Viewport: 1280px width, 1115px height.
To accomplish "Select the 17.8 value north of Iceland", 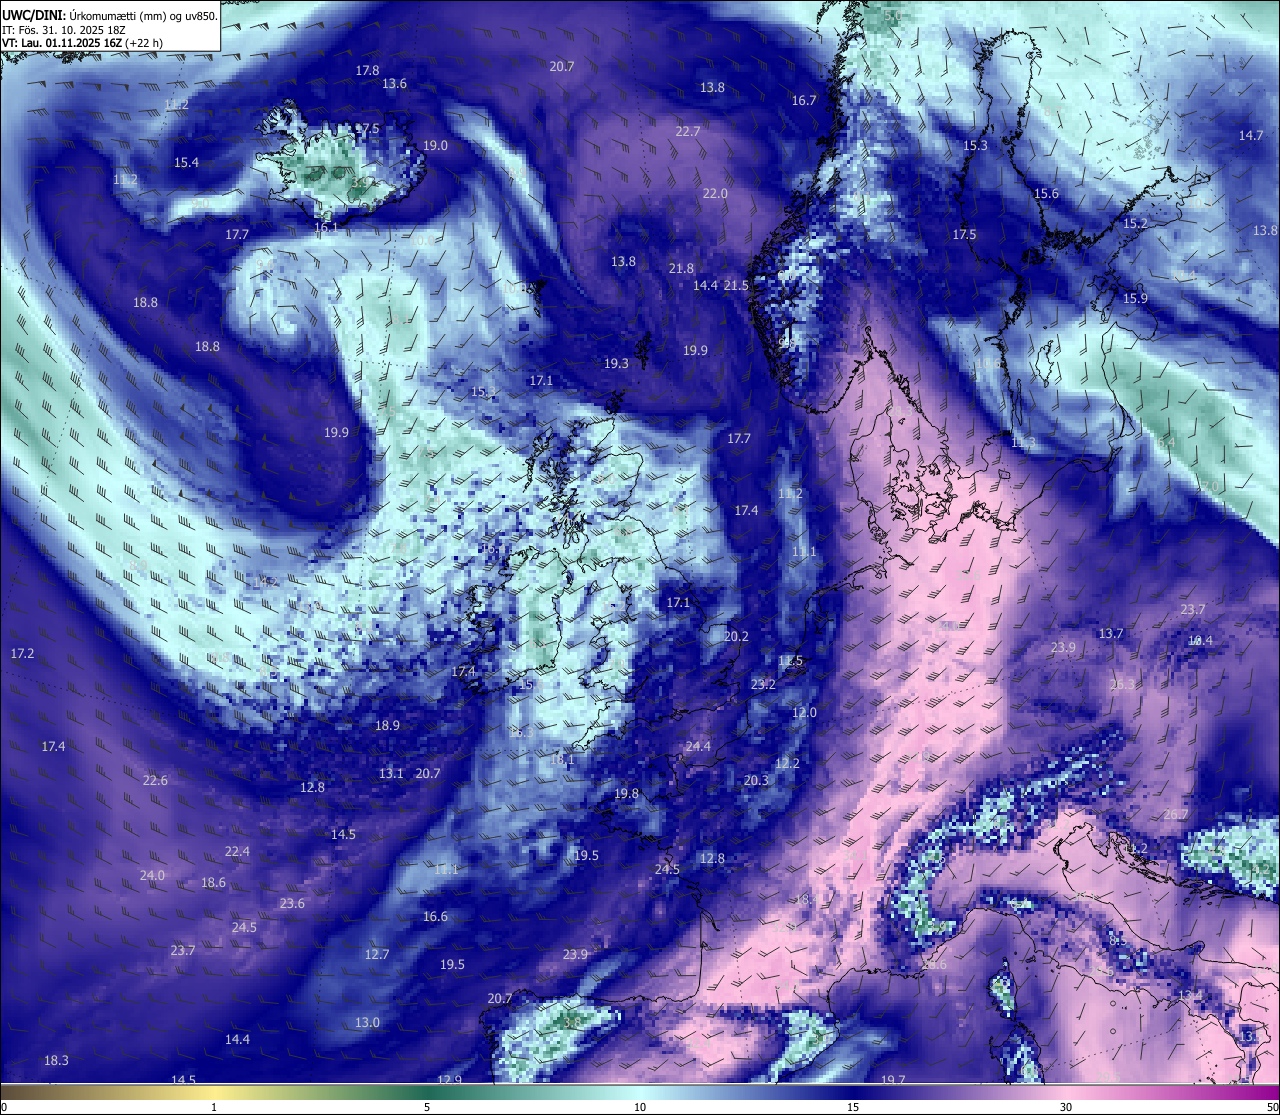I will (x=367, y=70).
